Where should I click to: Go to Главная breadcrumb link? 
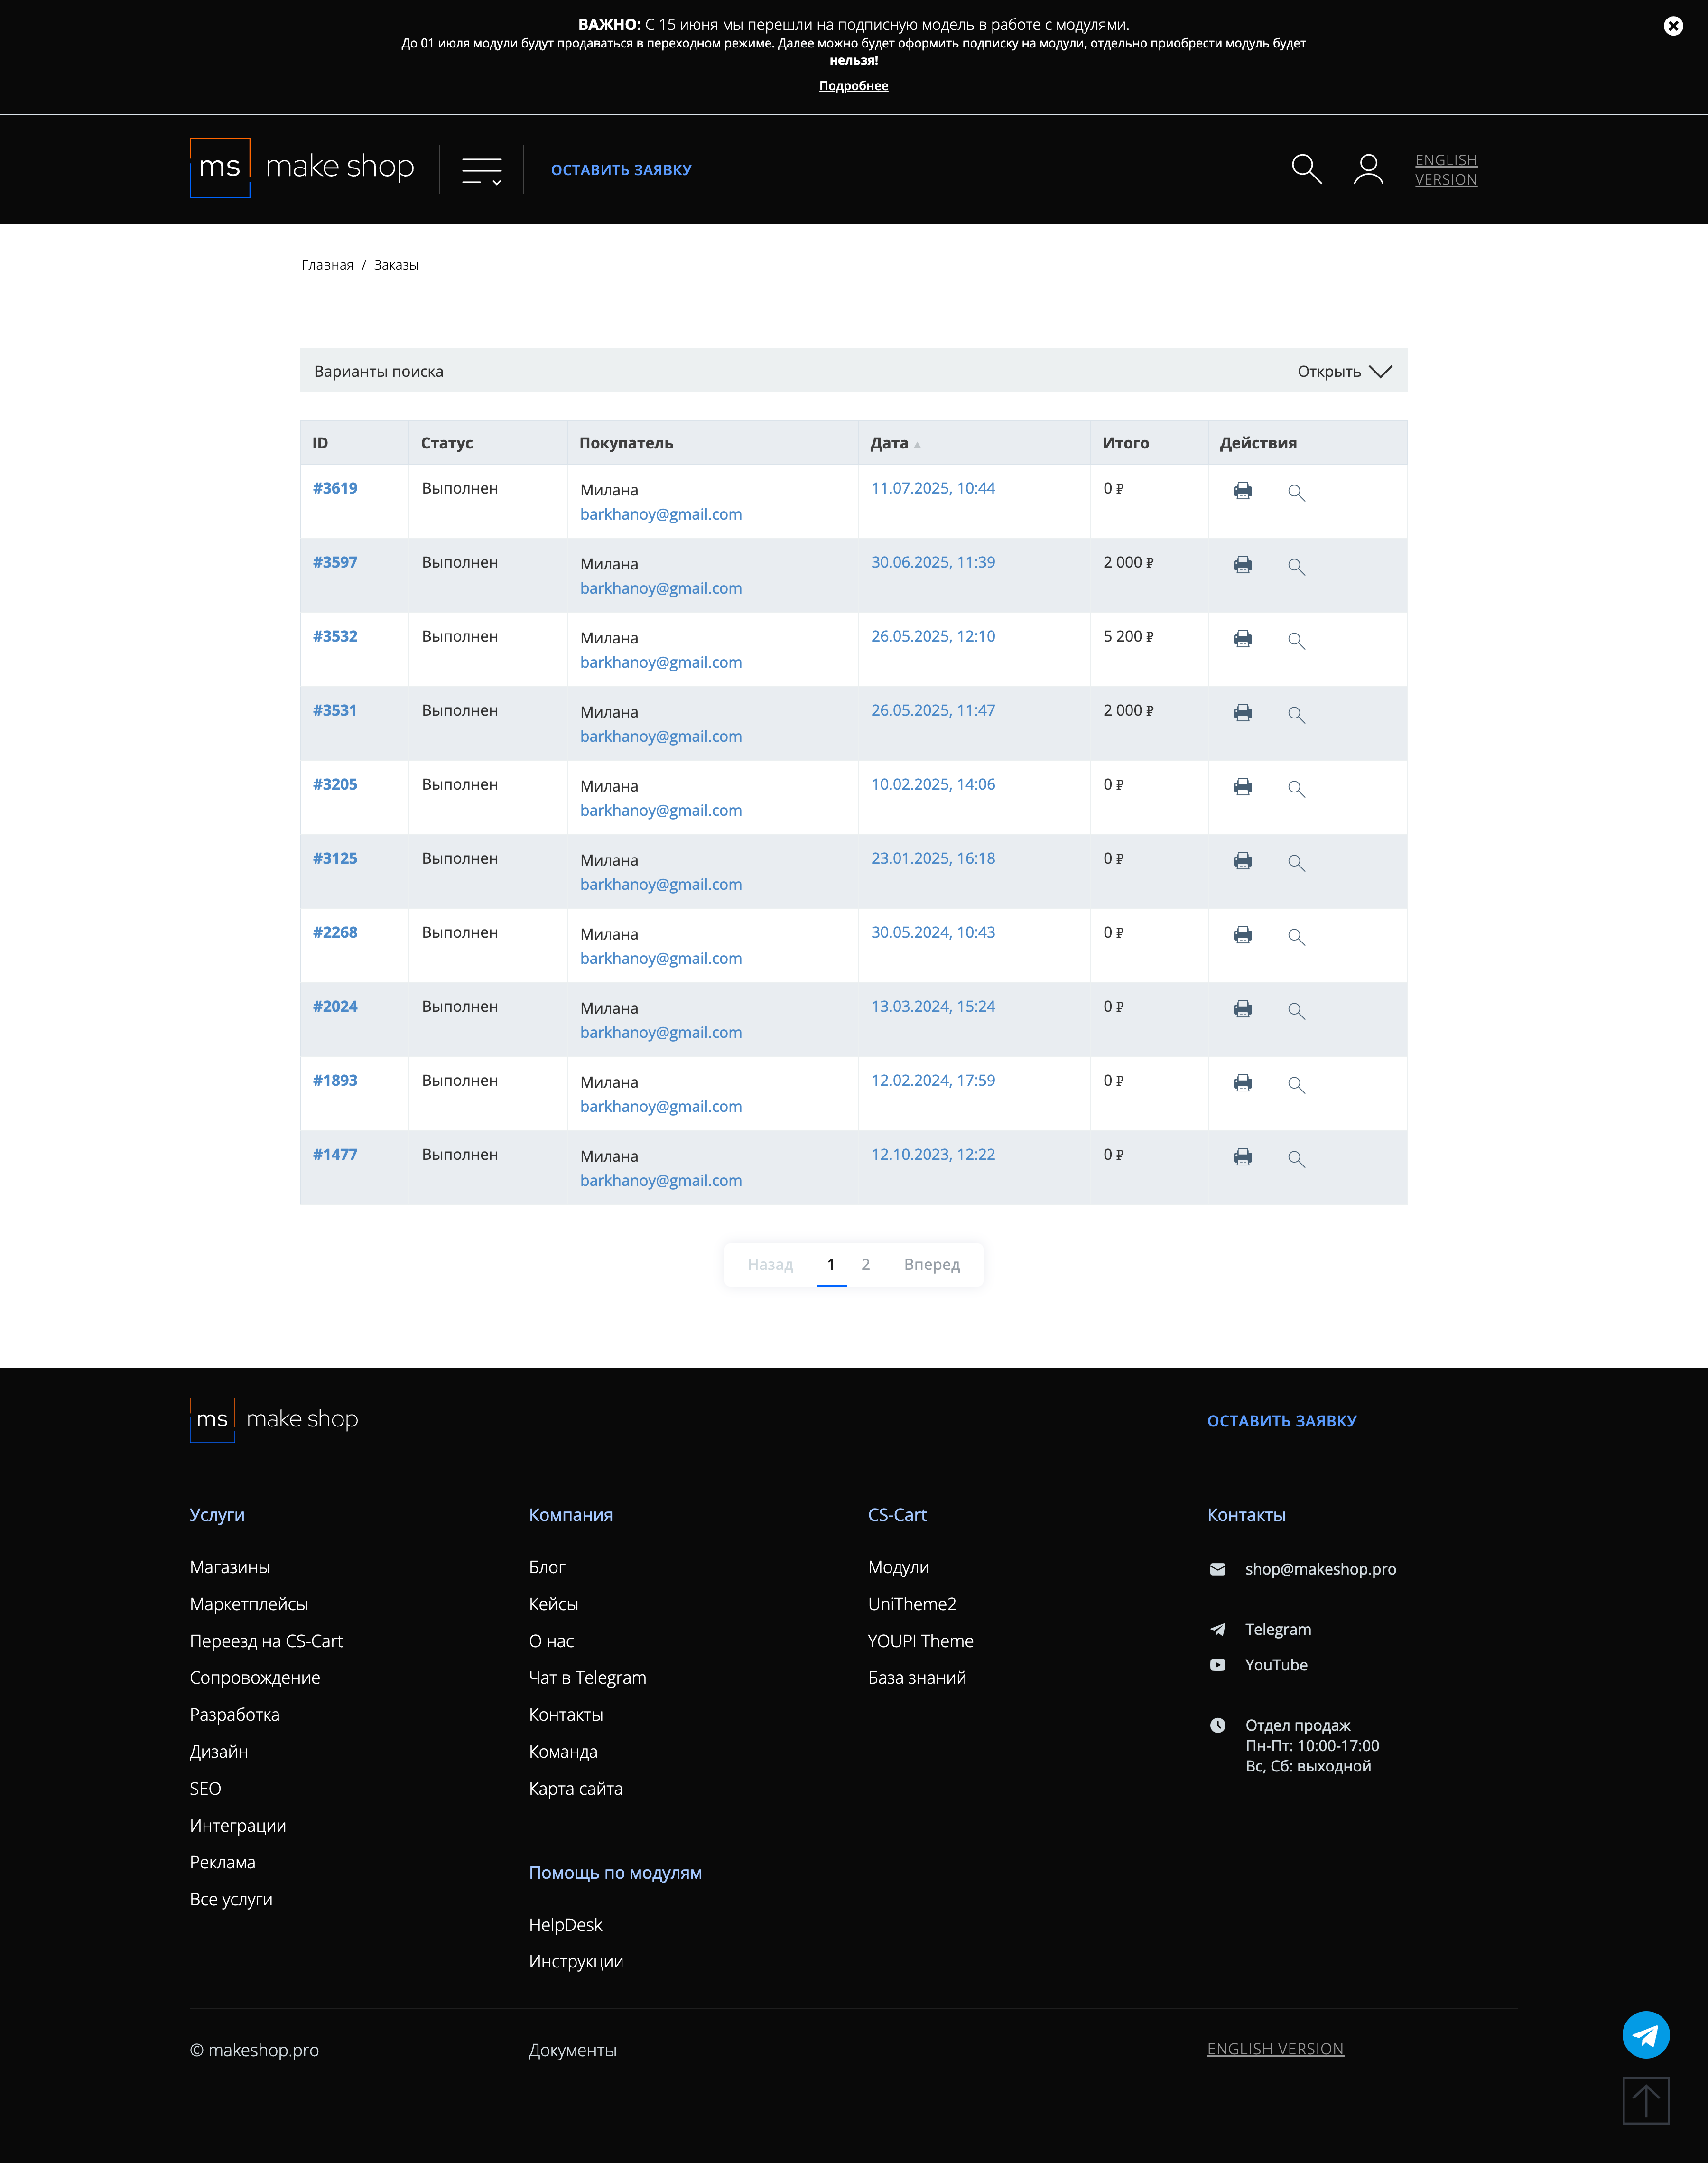[327, 265]
